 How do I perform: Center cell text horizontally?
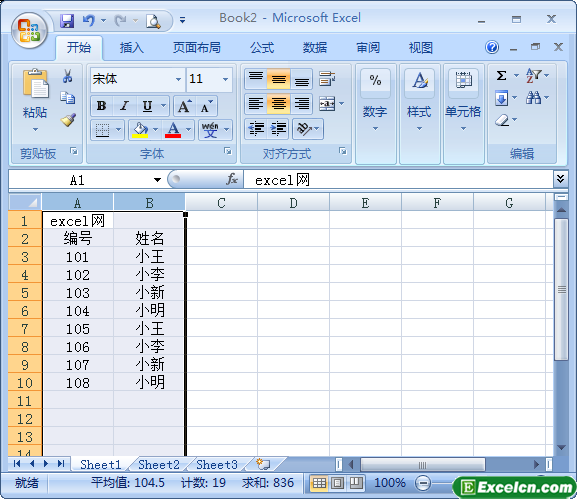(x=279, y=103)
